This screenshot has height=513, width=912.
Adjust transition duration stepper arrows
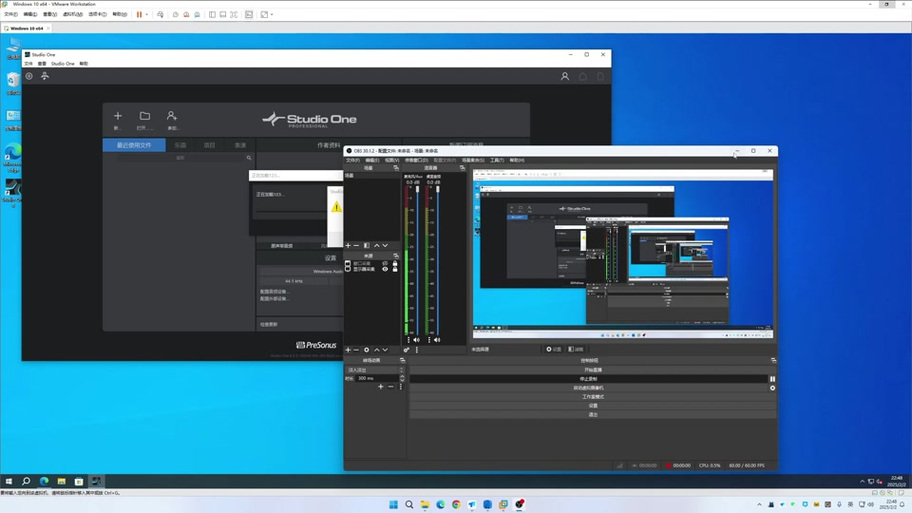pos(402,378)
